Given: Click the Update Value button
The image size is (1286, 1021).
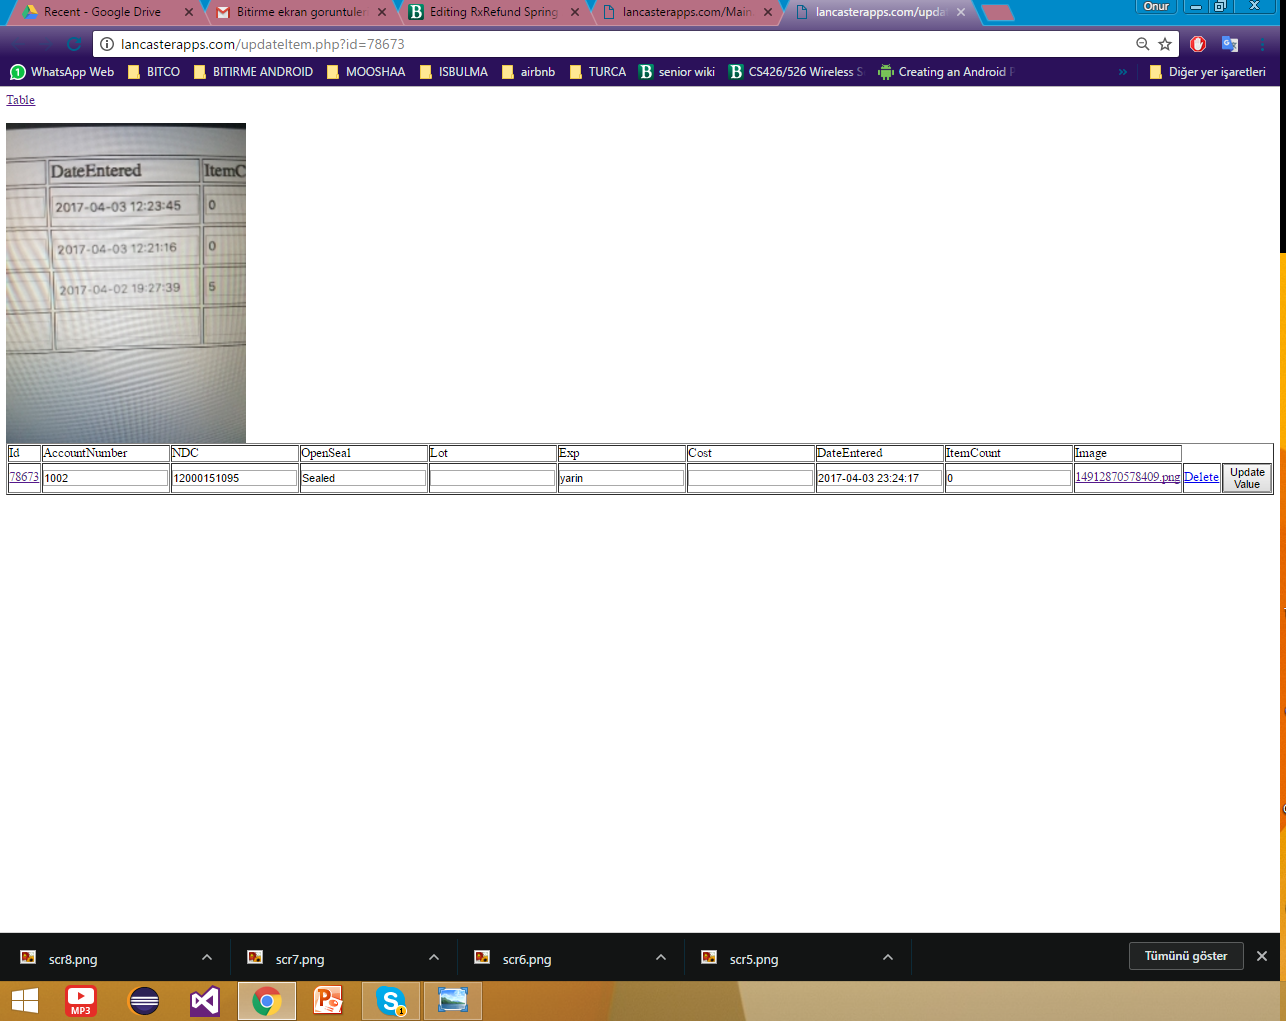Looking at the screenshot, I should coord(1246,478).
